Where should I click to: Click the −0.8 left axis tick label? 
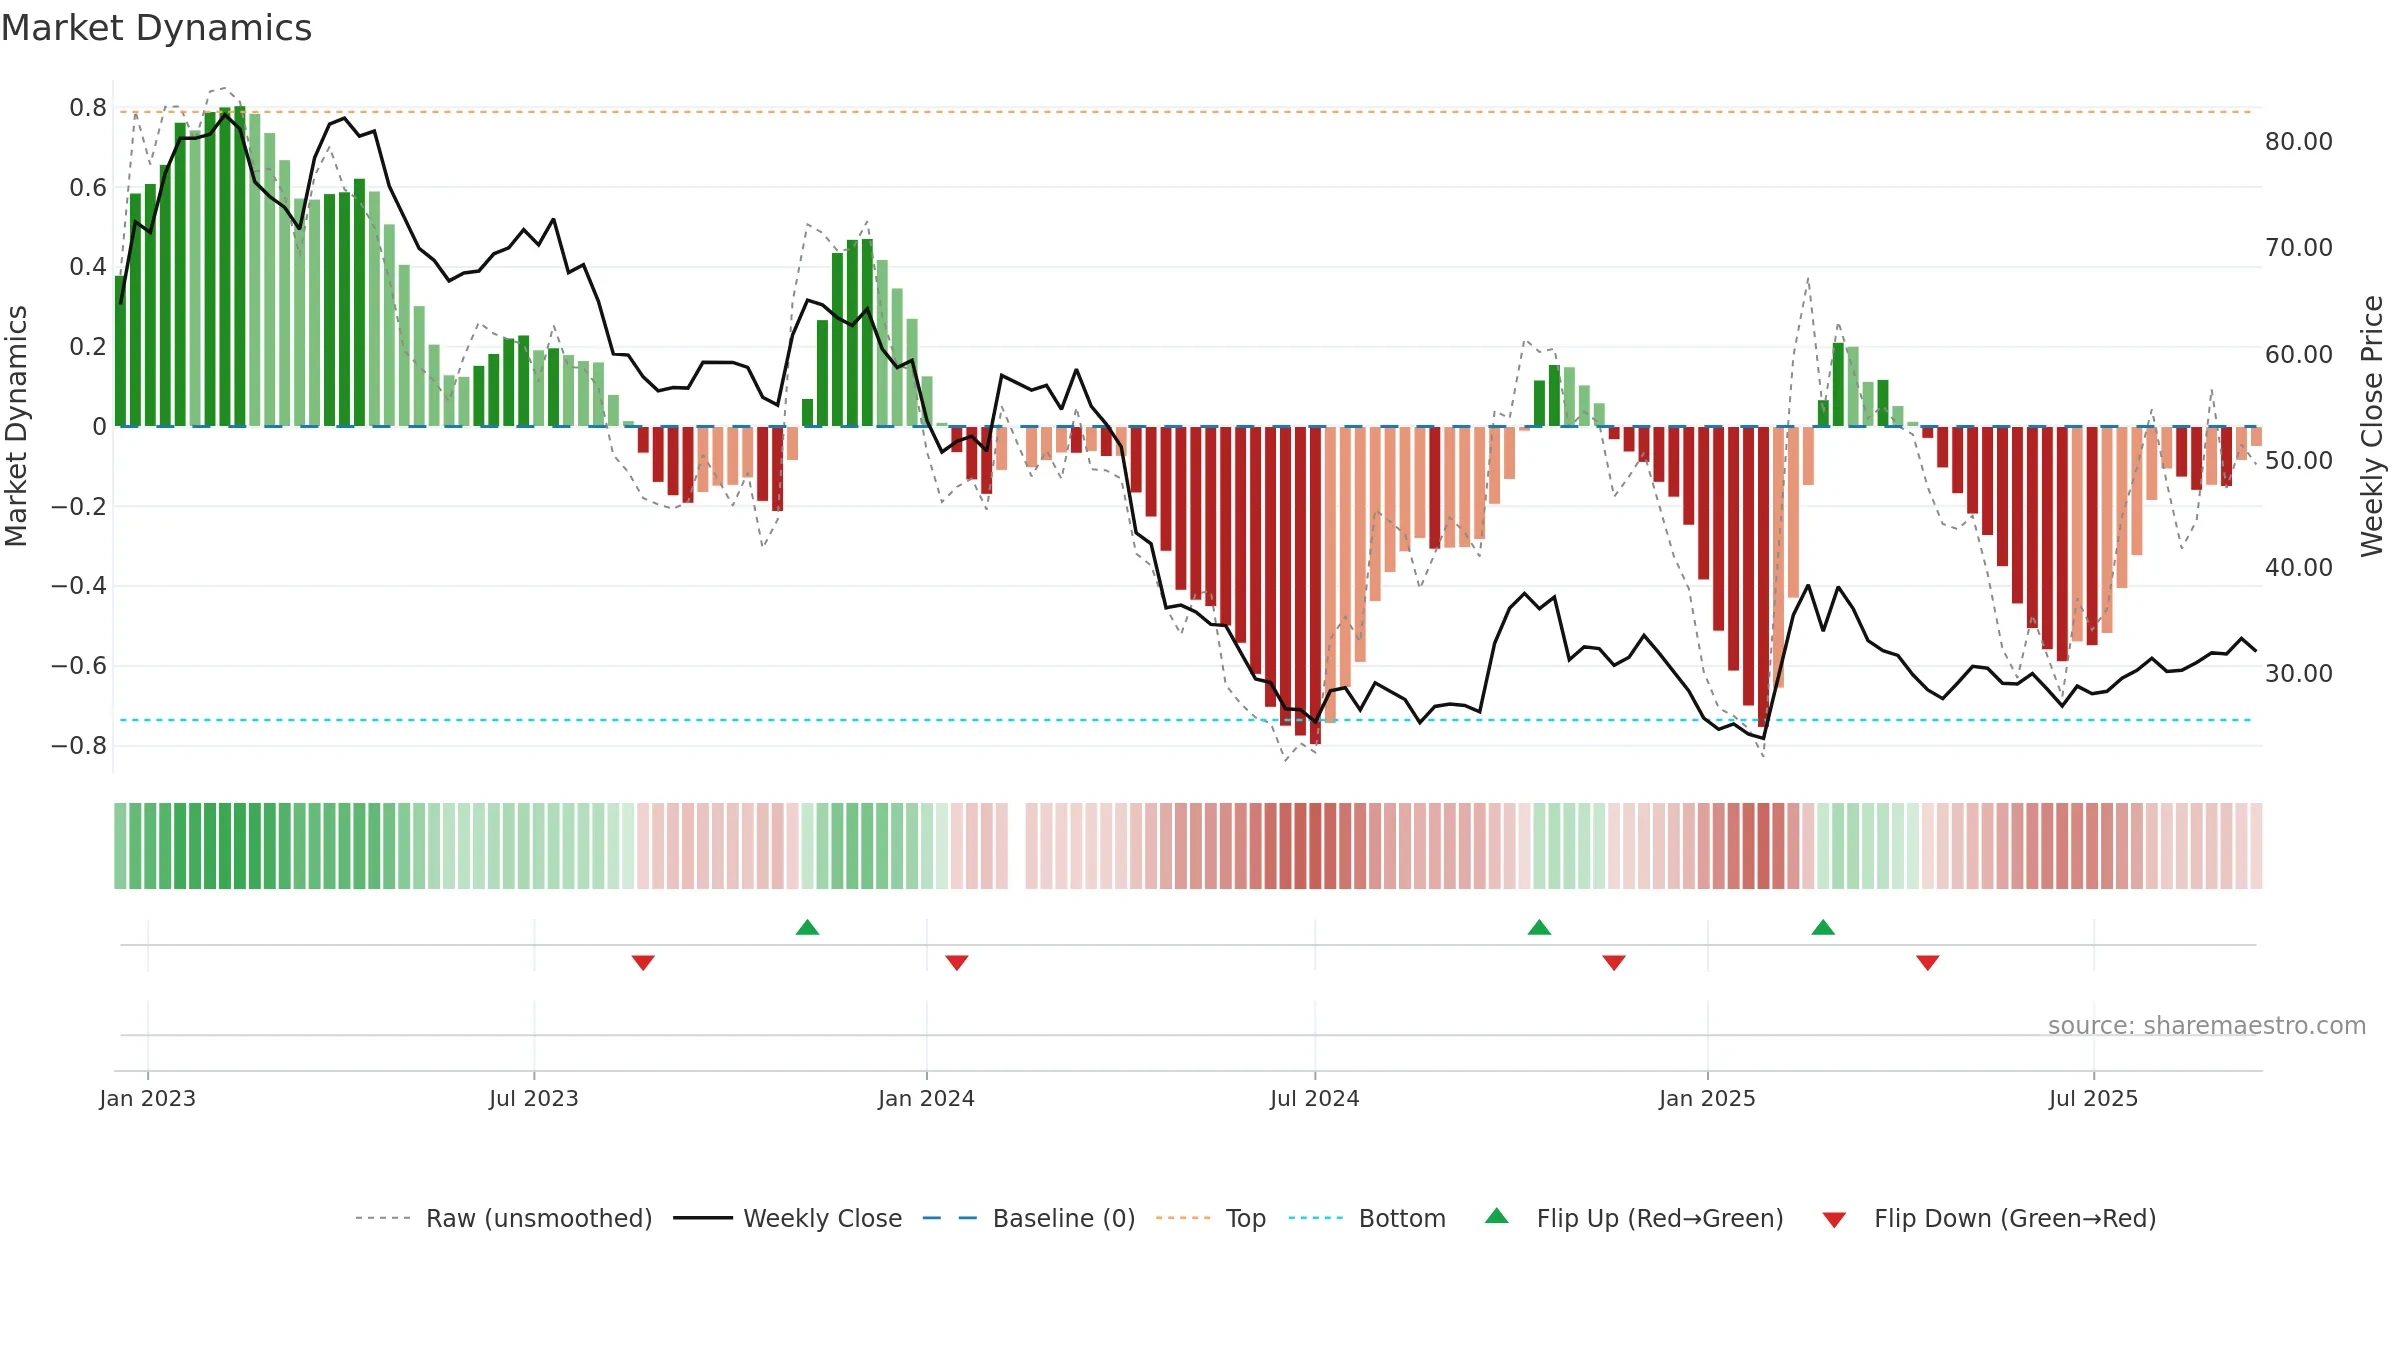78,745
